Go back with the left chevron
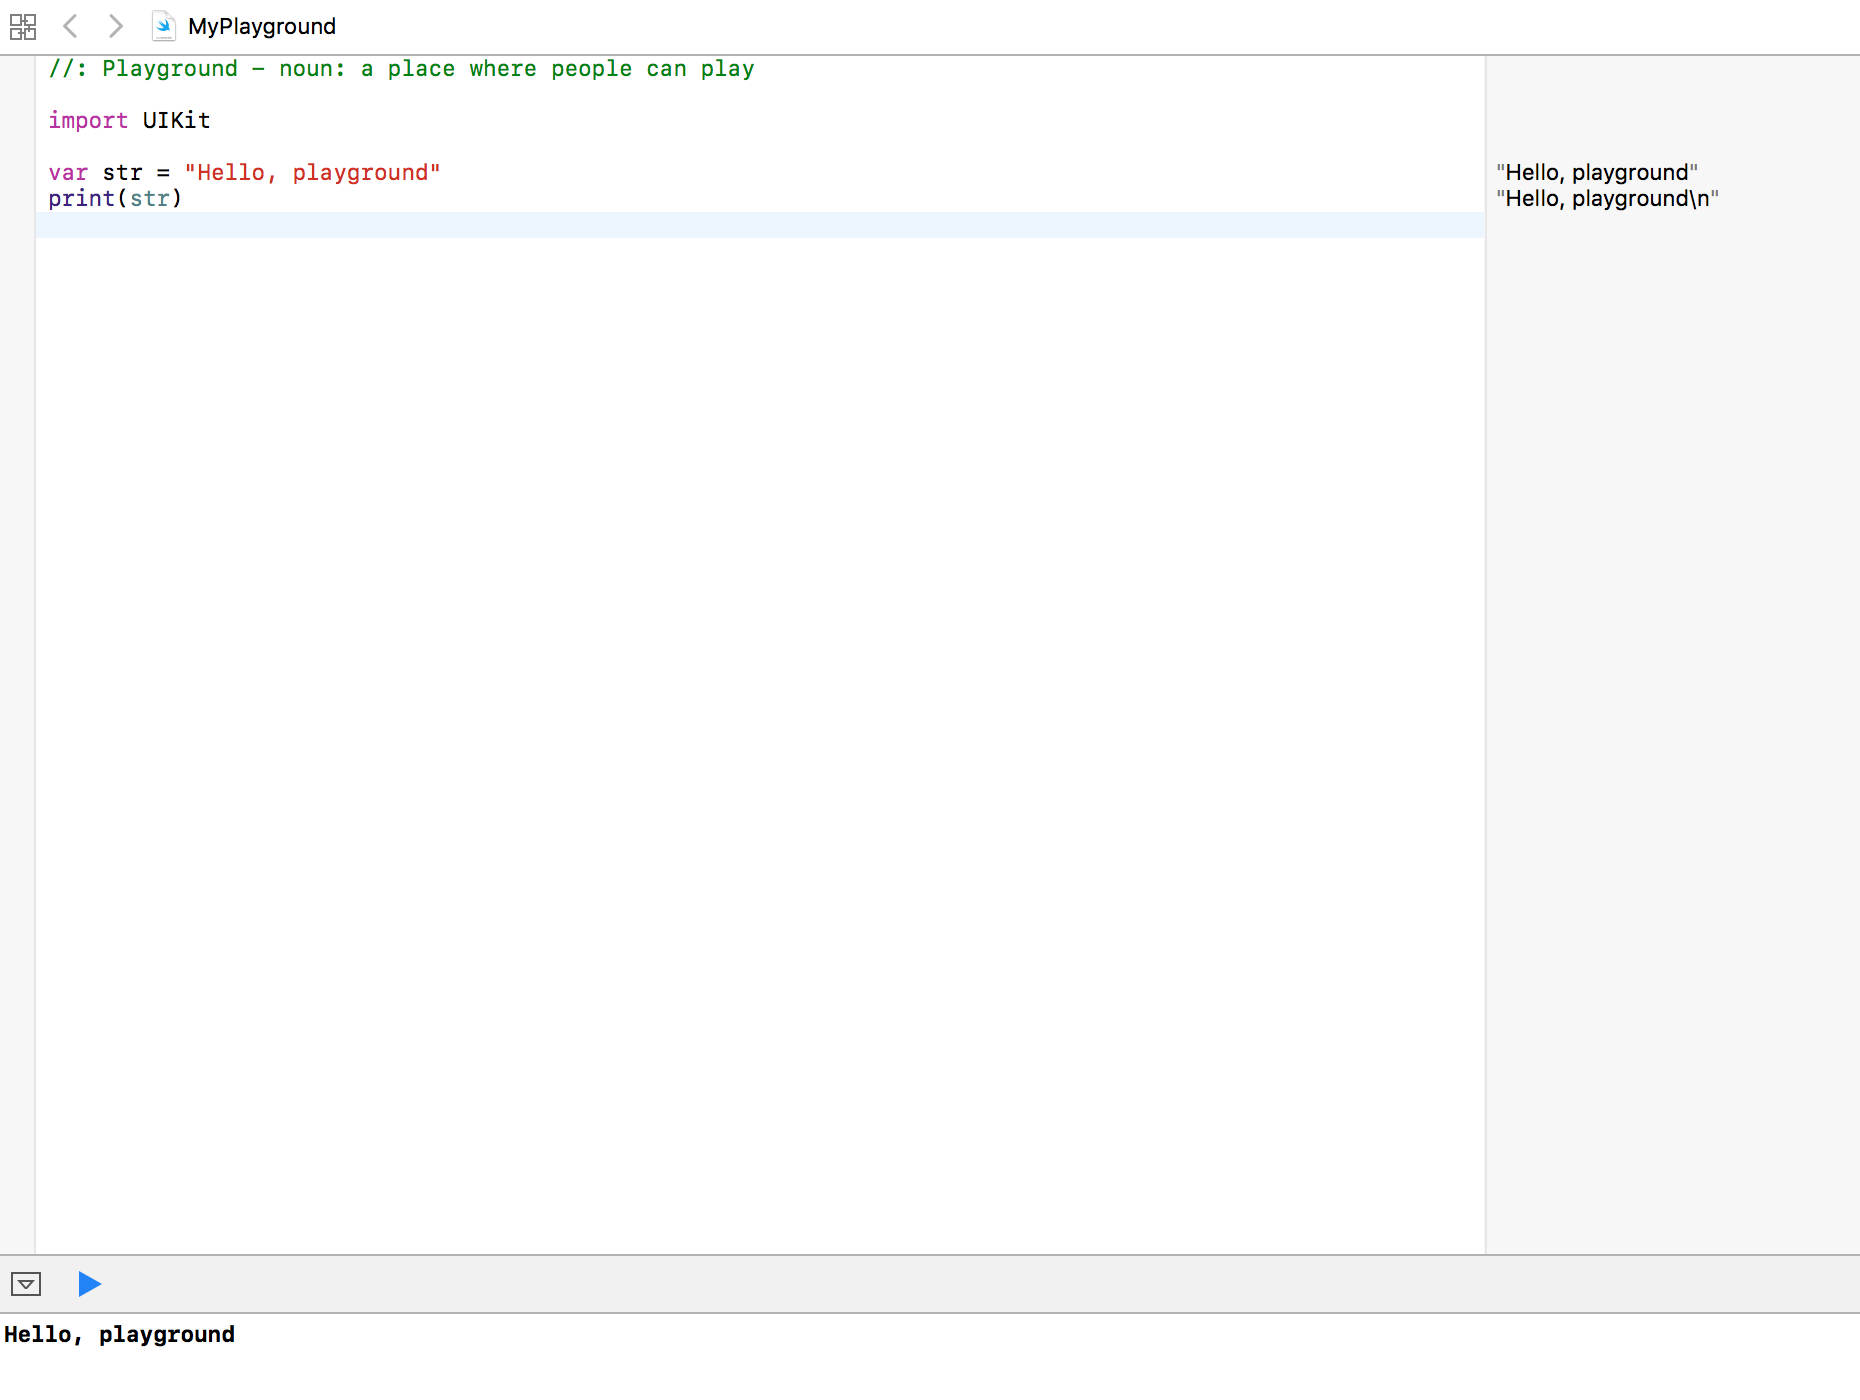 (x=70, y=26)
